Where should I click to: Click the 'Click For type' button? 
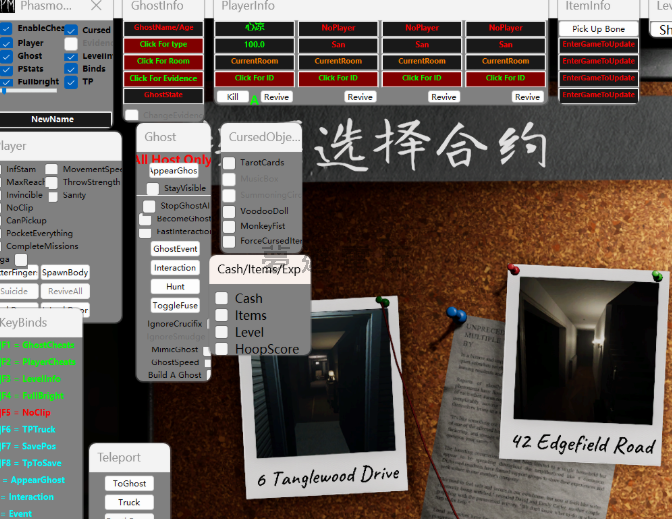(163, 45)
